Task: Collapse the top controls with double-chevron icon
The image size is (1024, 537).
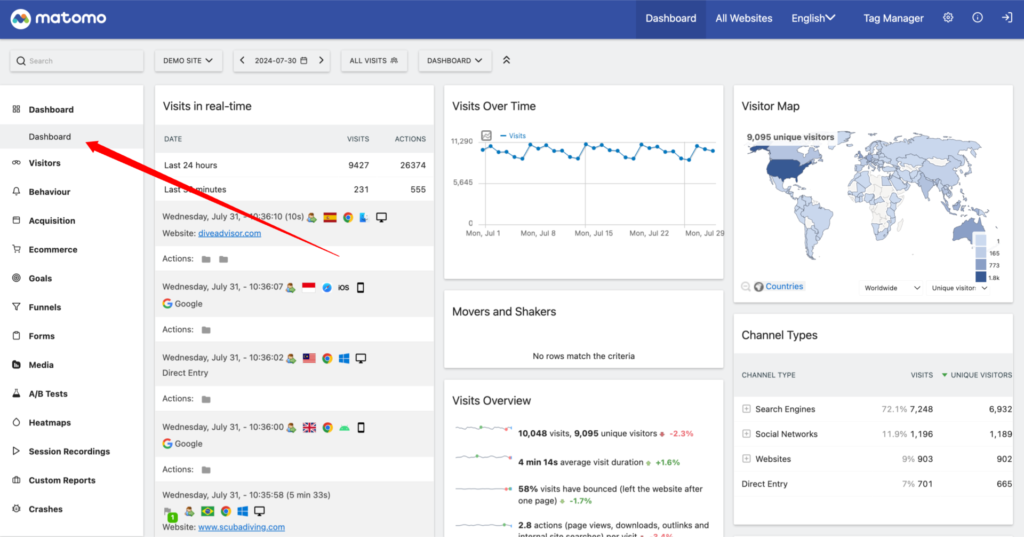Action: 506,60
